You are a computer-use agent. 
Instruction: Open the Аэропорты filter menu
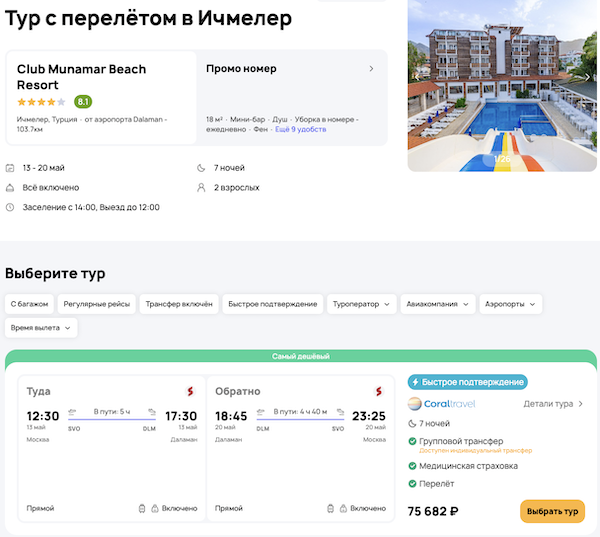[x=510, y=304]
